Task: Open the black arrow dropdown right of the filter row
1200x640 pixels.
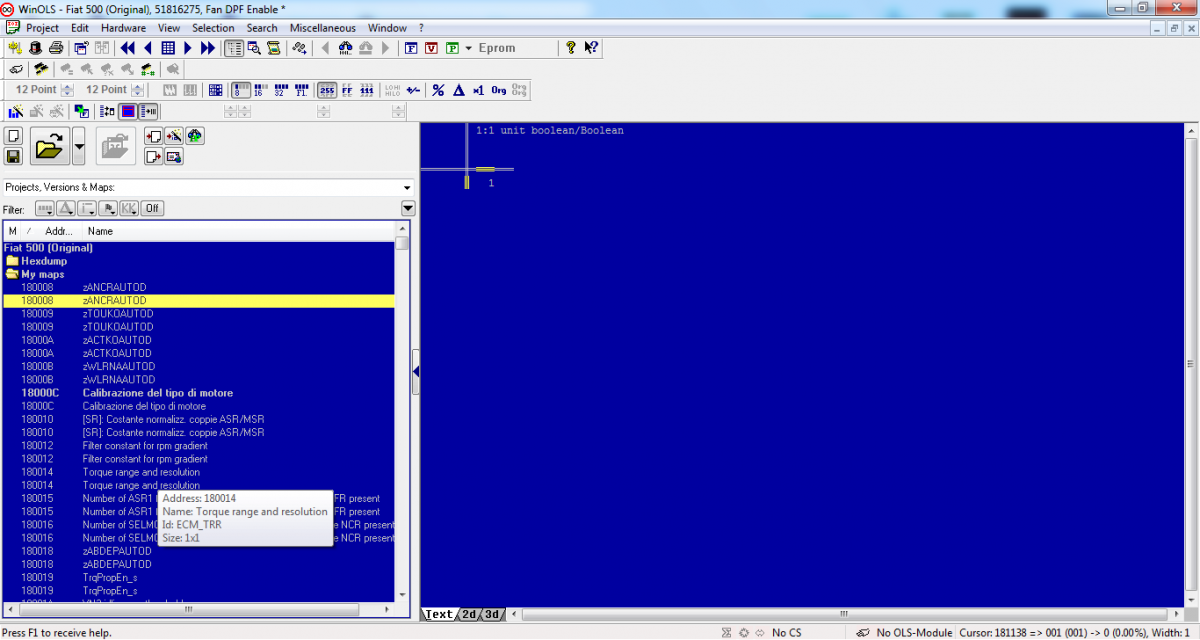Action: pyautogui.click(x=408, y=208)
